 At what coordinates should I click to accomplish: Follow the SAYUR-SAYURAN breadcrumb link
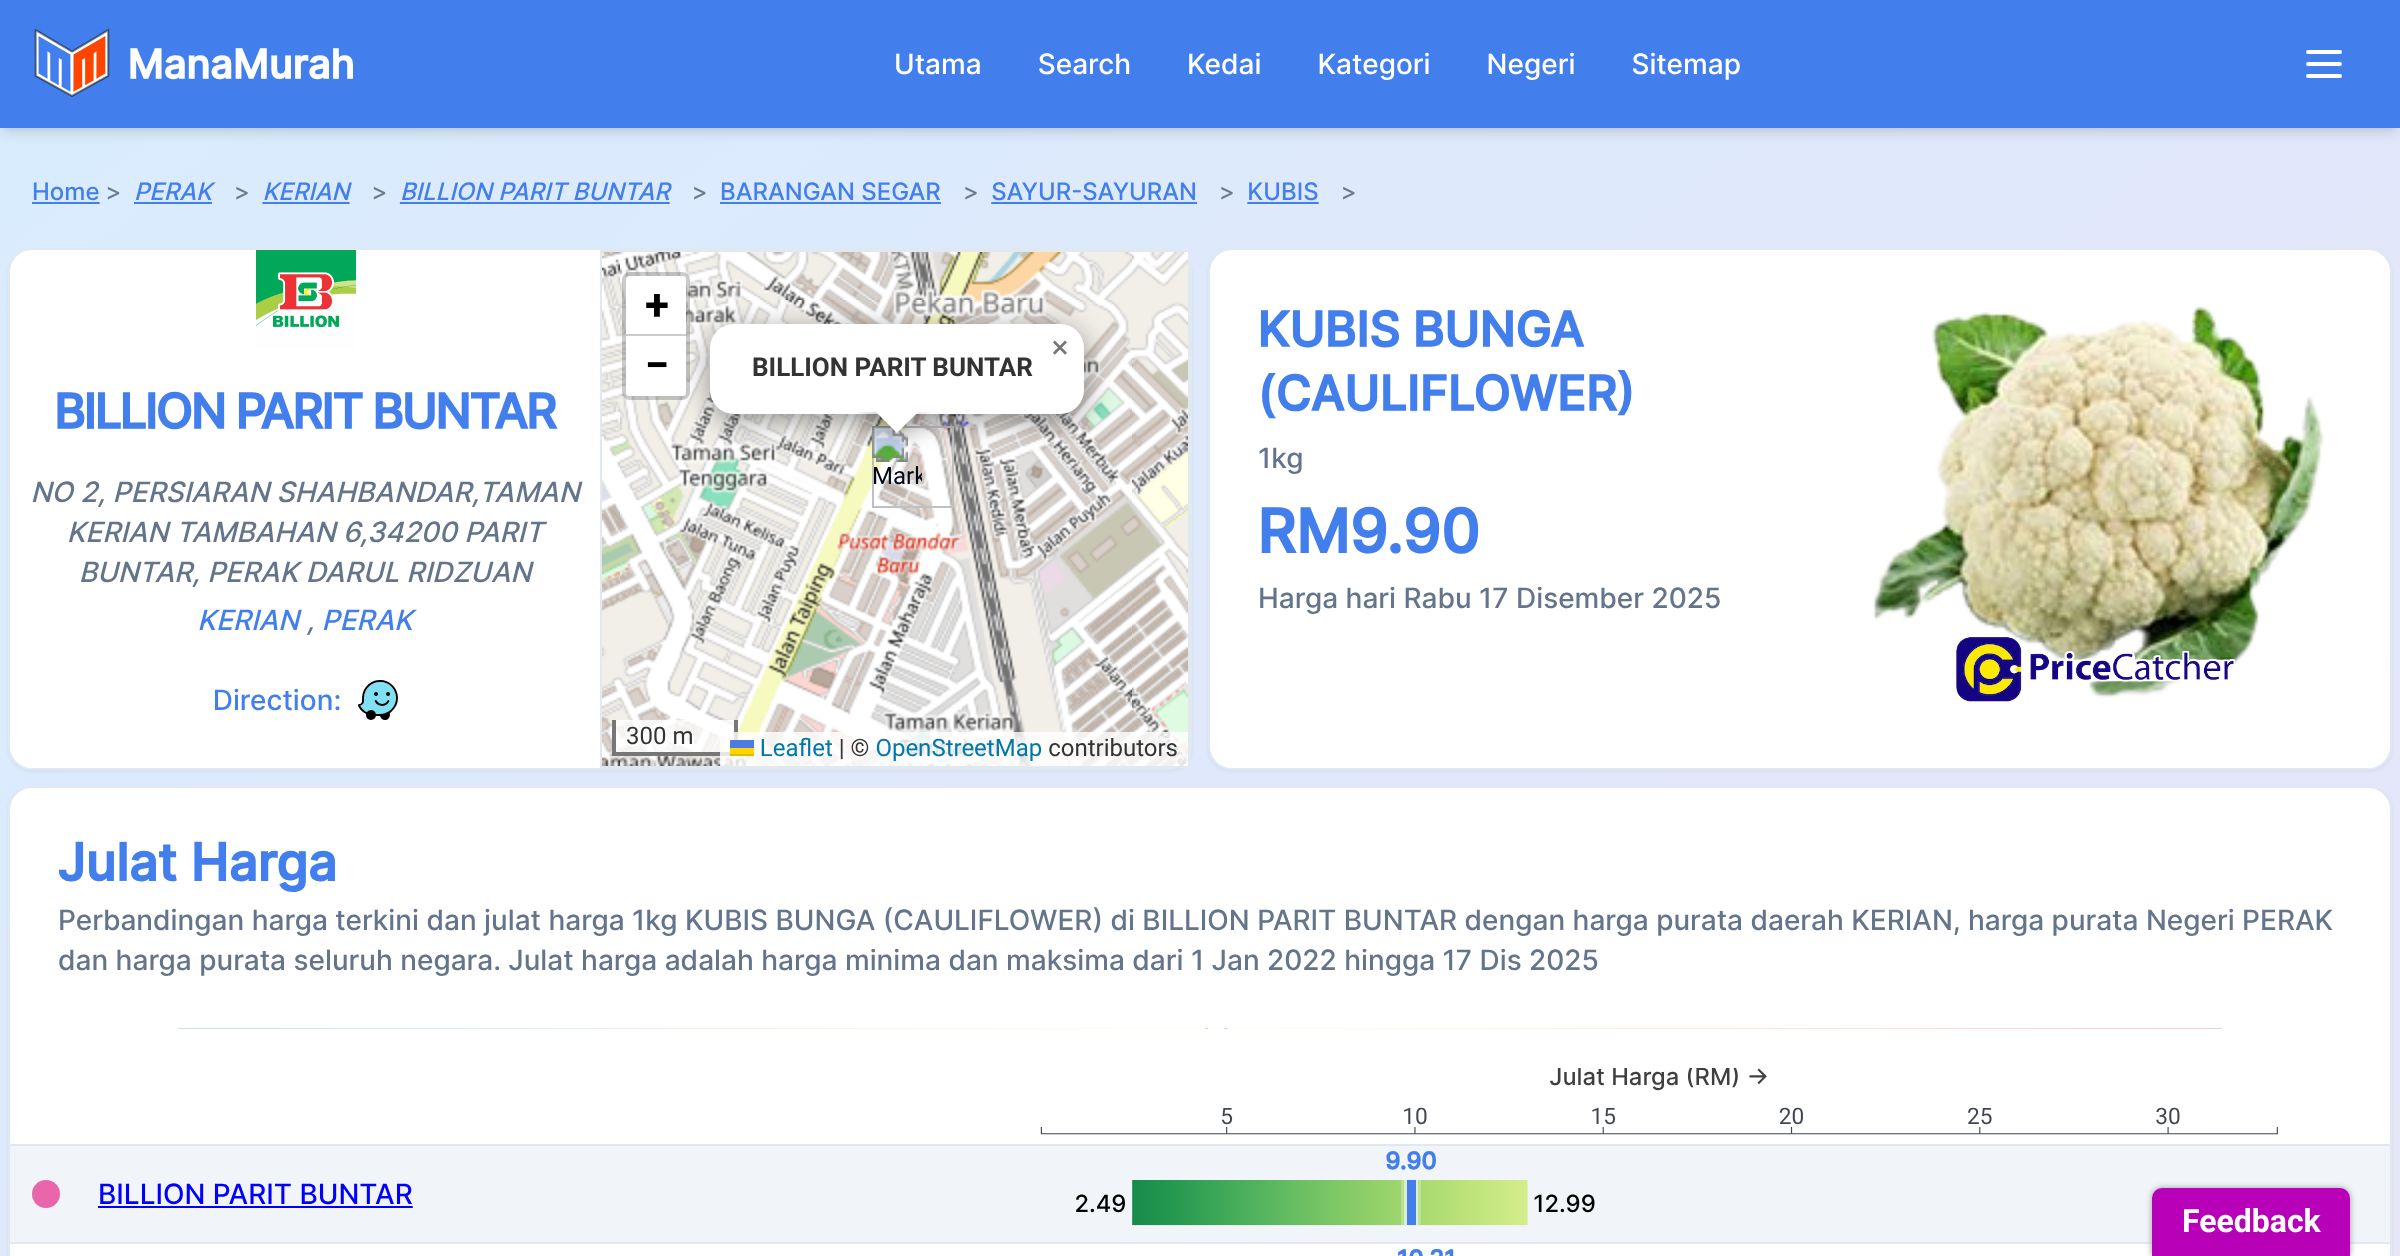tap(1093, 191)
